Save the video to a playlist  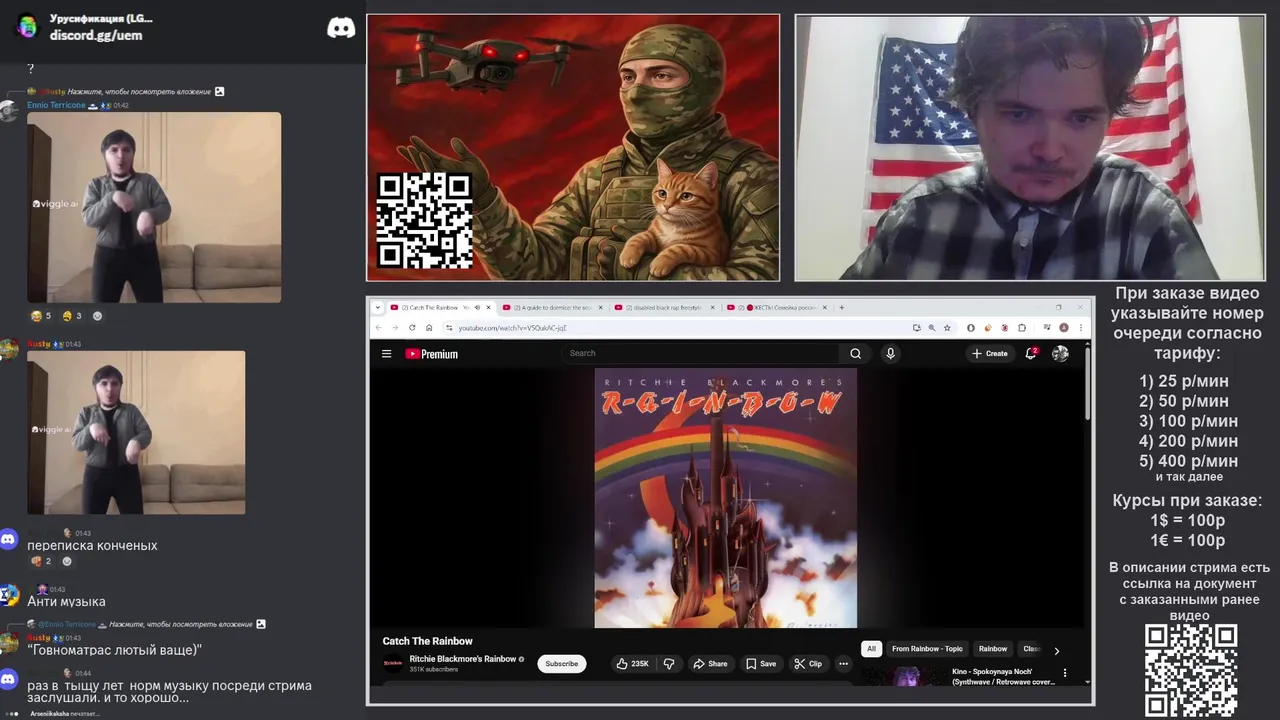pyautogui.click(x=761, y=663)
